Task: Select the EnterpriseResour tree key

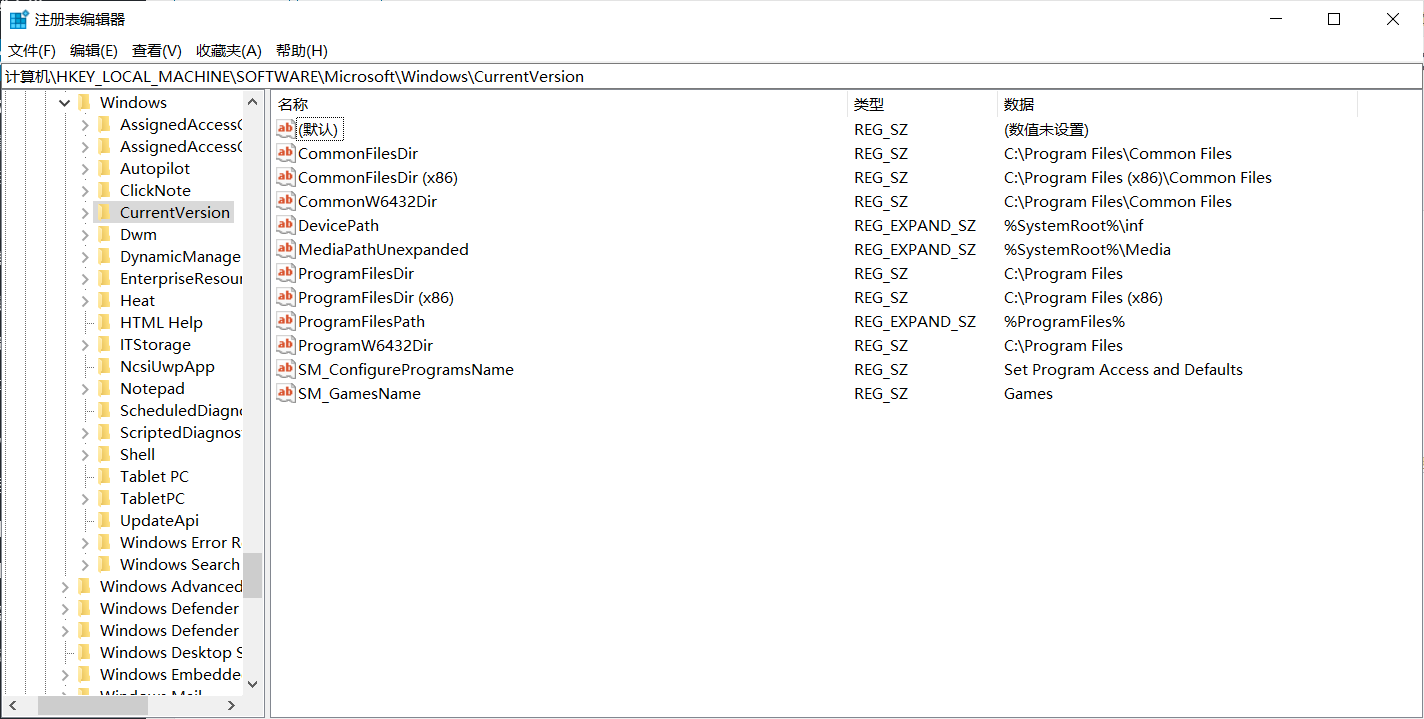Action: (x=180, y=278)
